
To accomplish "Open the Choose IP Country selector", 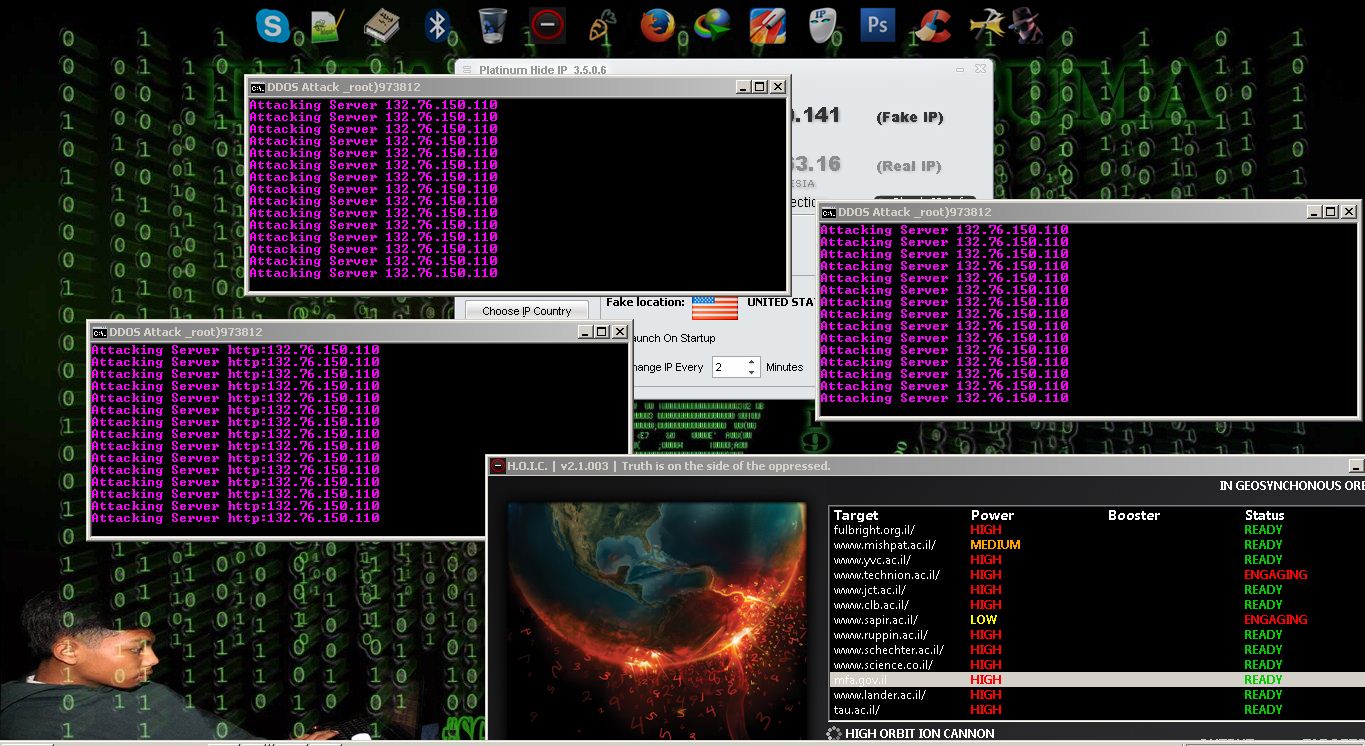I will (x=526, y=311).
